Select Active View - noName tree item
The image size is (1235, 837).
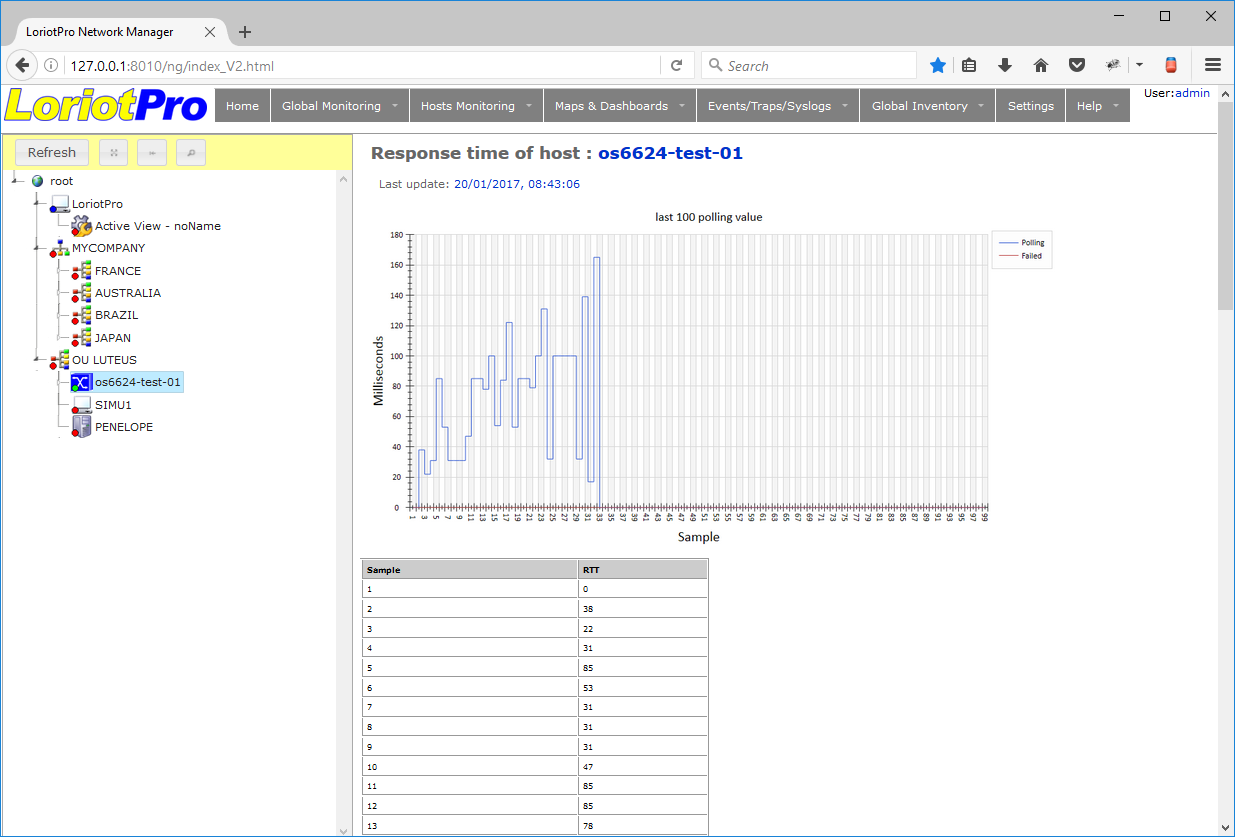pos(158,226)
